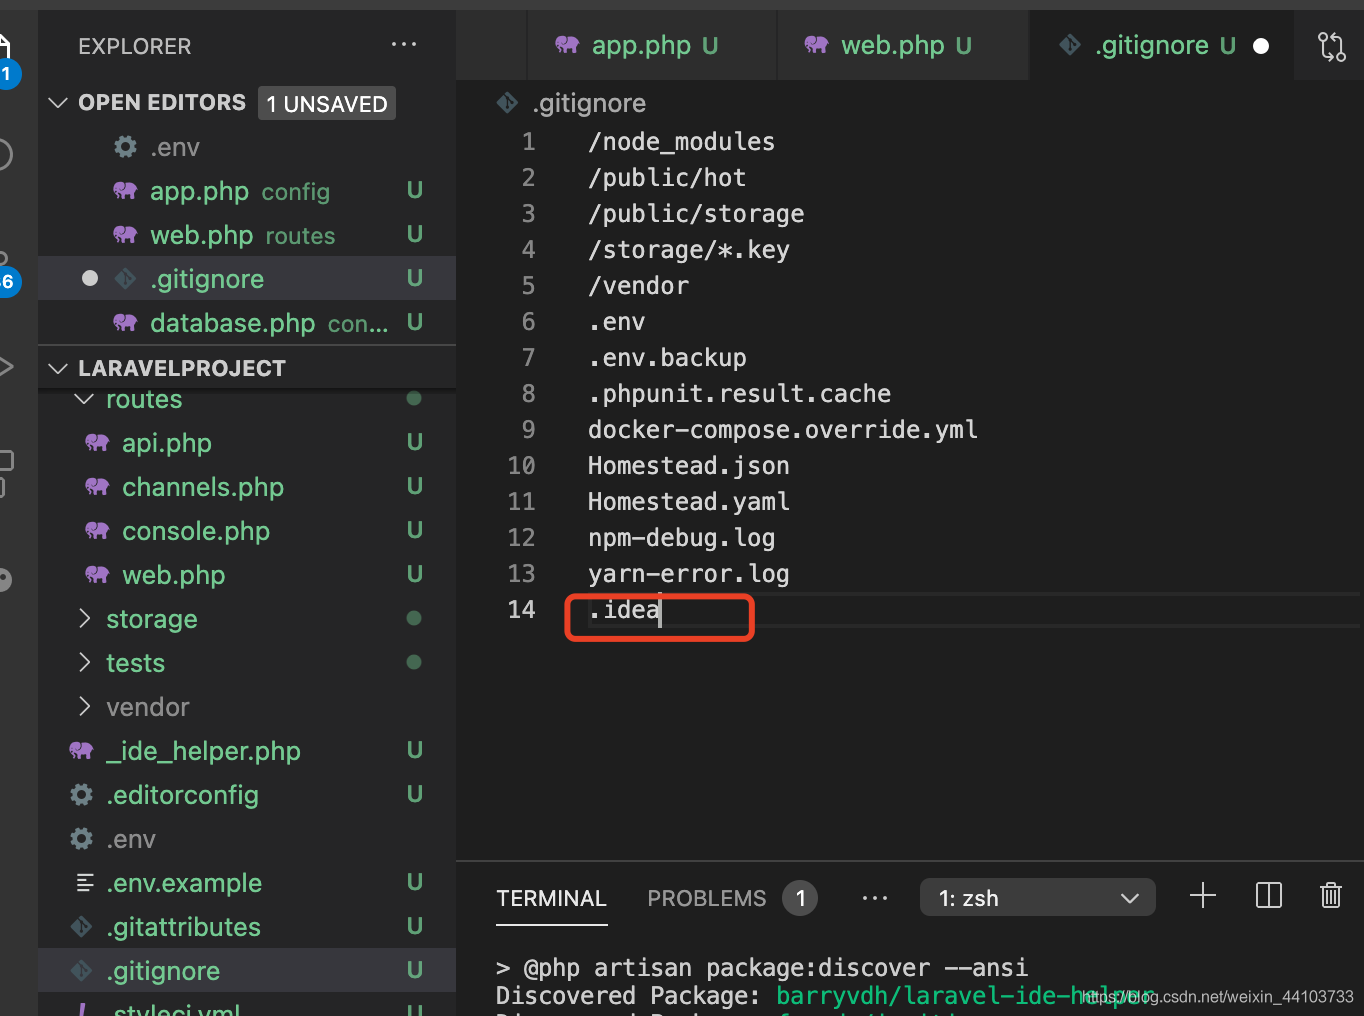Kill terminal with trash icon
This screenshot has height=1016, width=1364.
coord(1330,896)
